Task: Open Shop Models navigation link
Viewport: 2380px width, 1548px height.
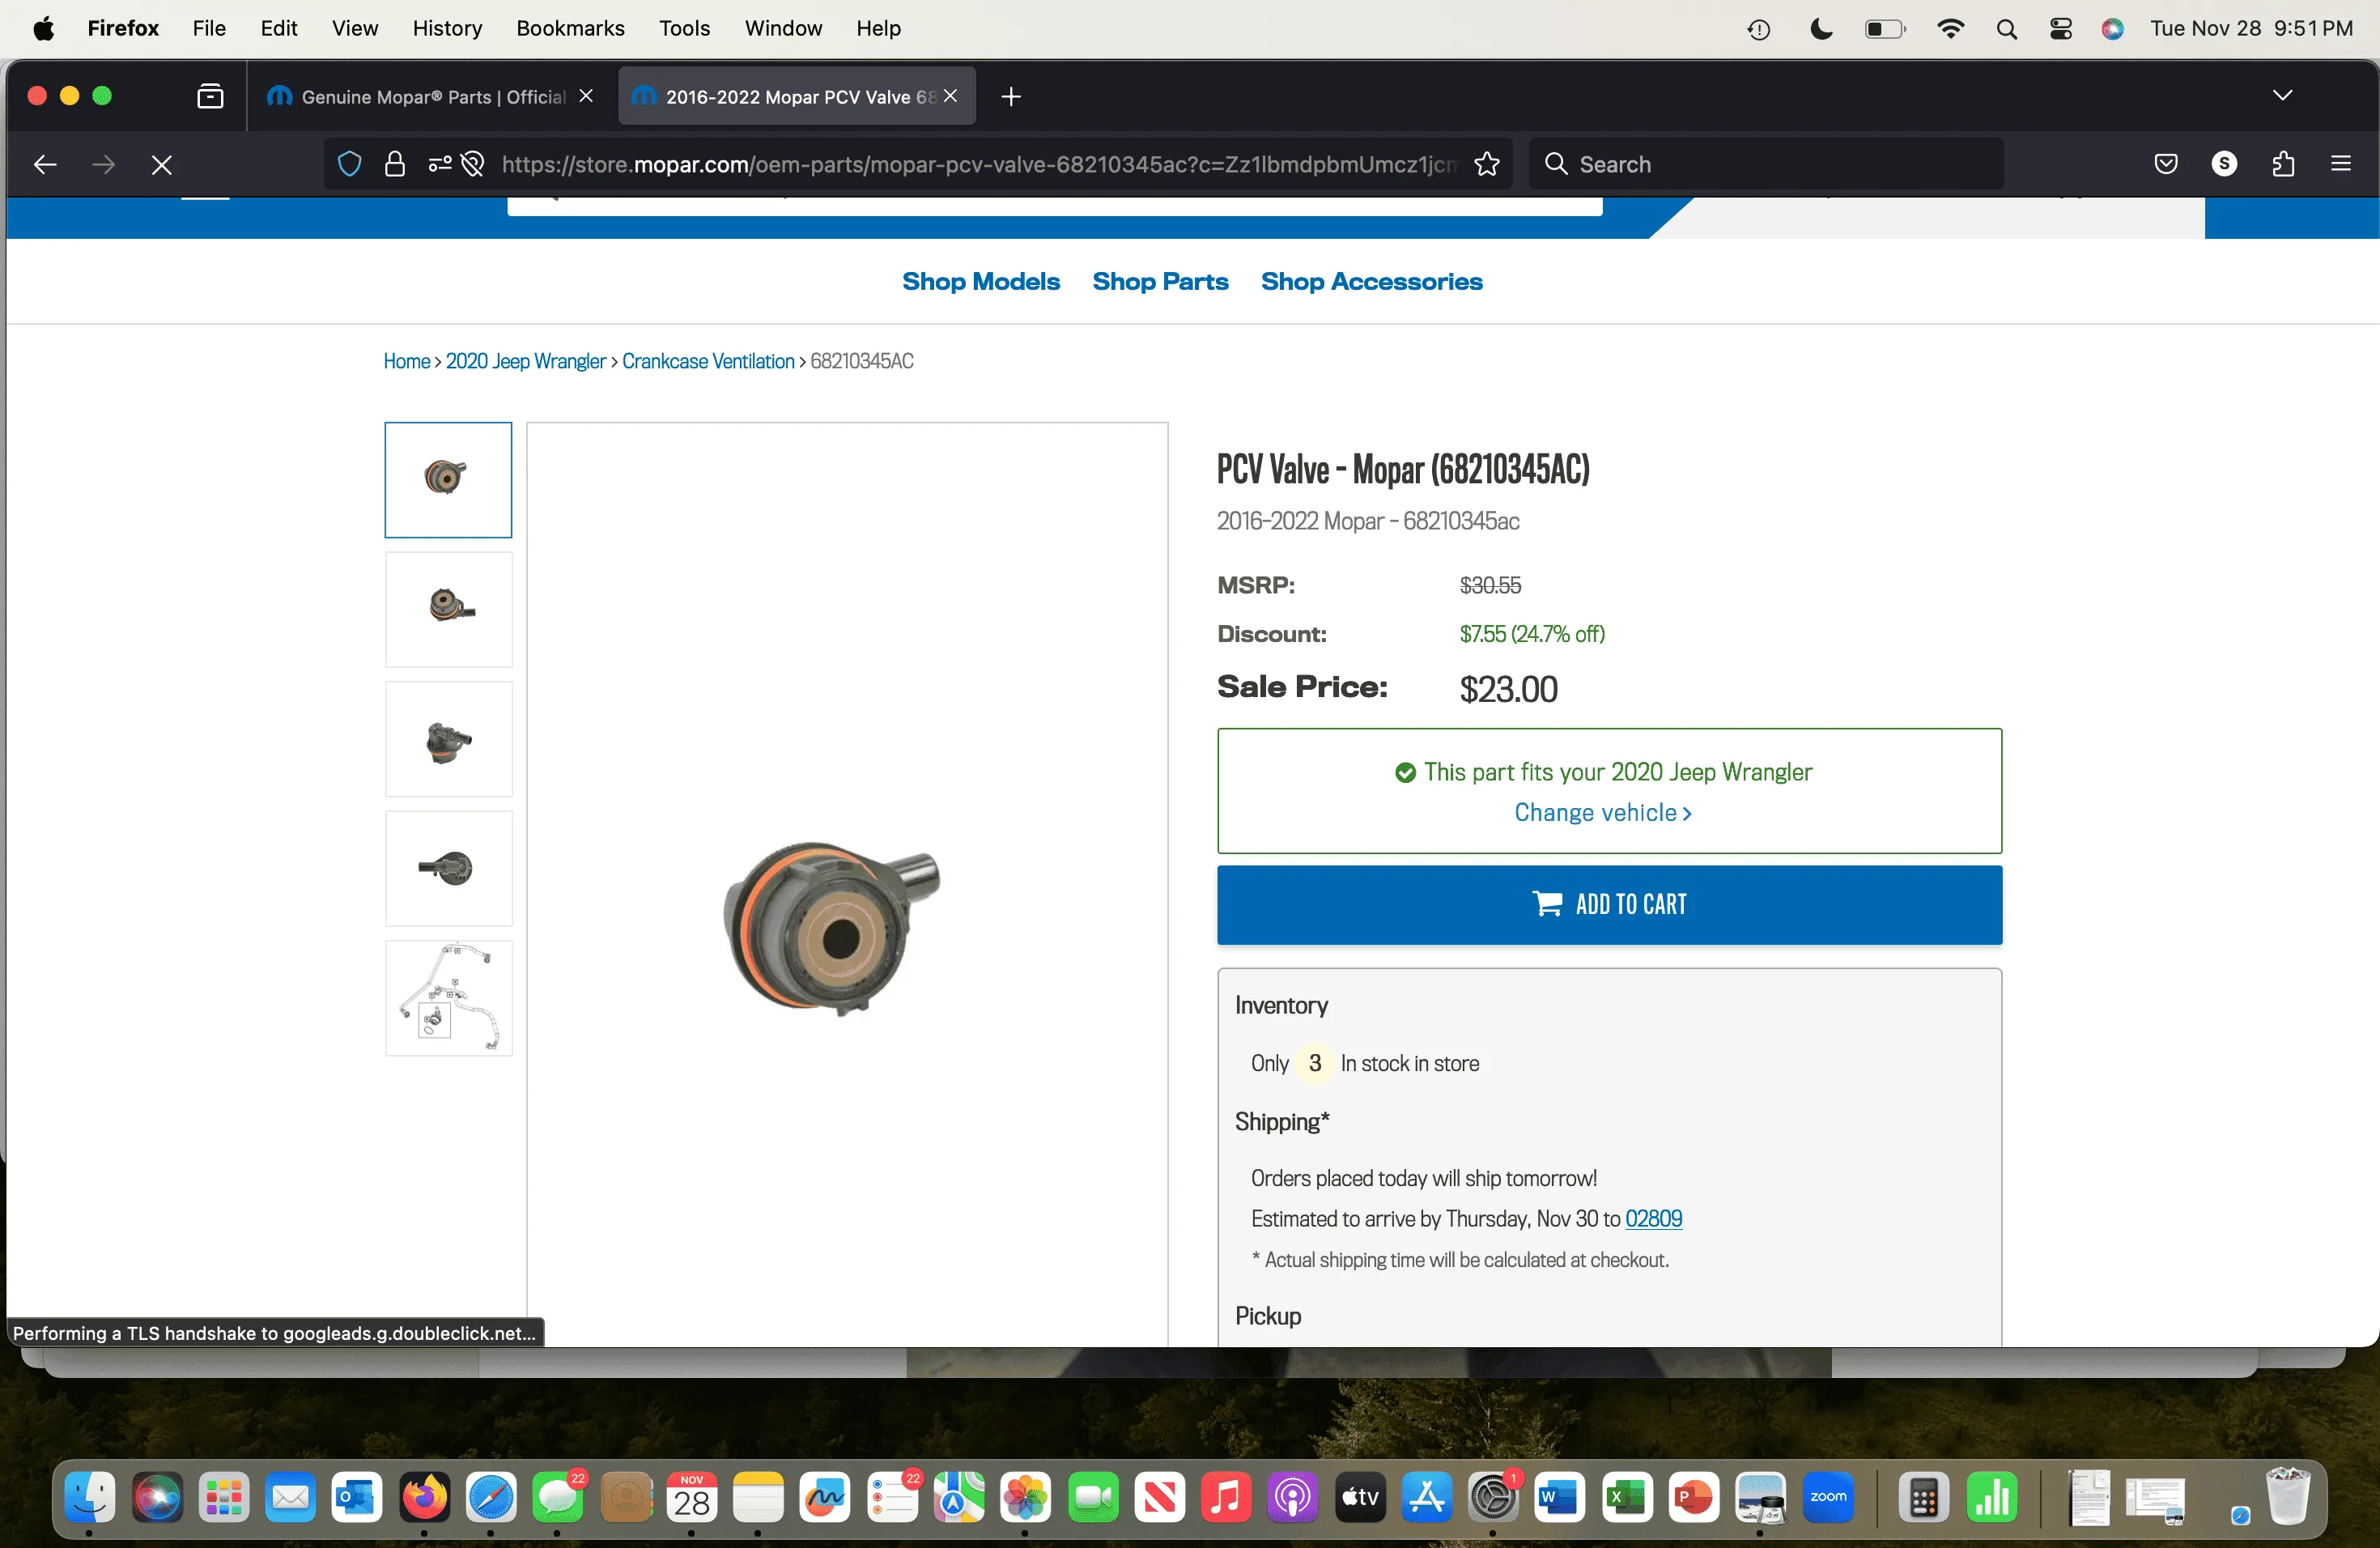Action: point(980,282)
